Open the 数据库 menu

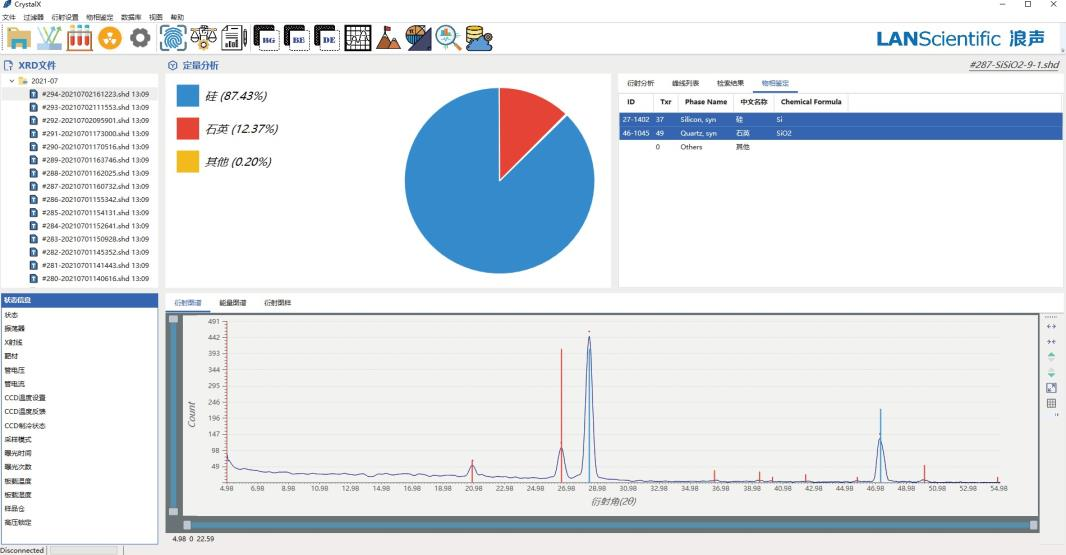point(131,17)
